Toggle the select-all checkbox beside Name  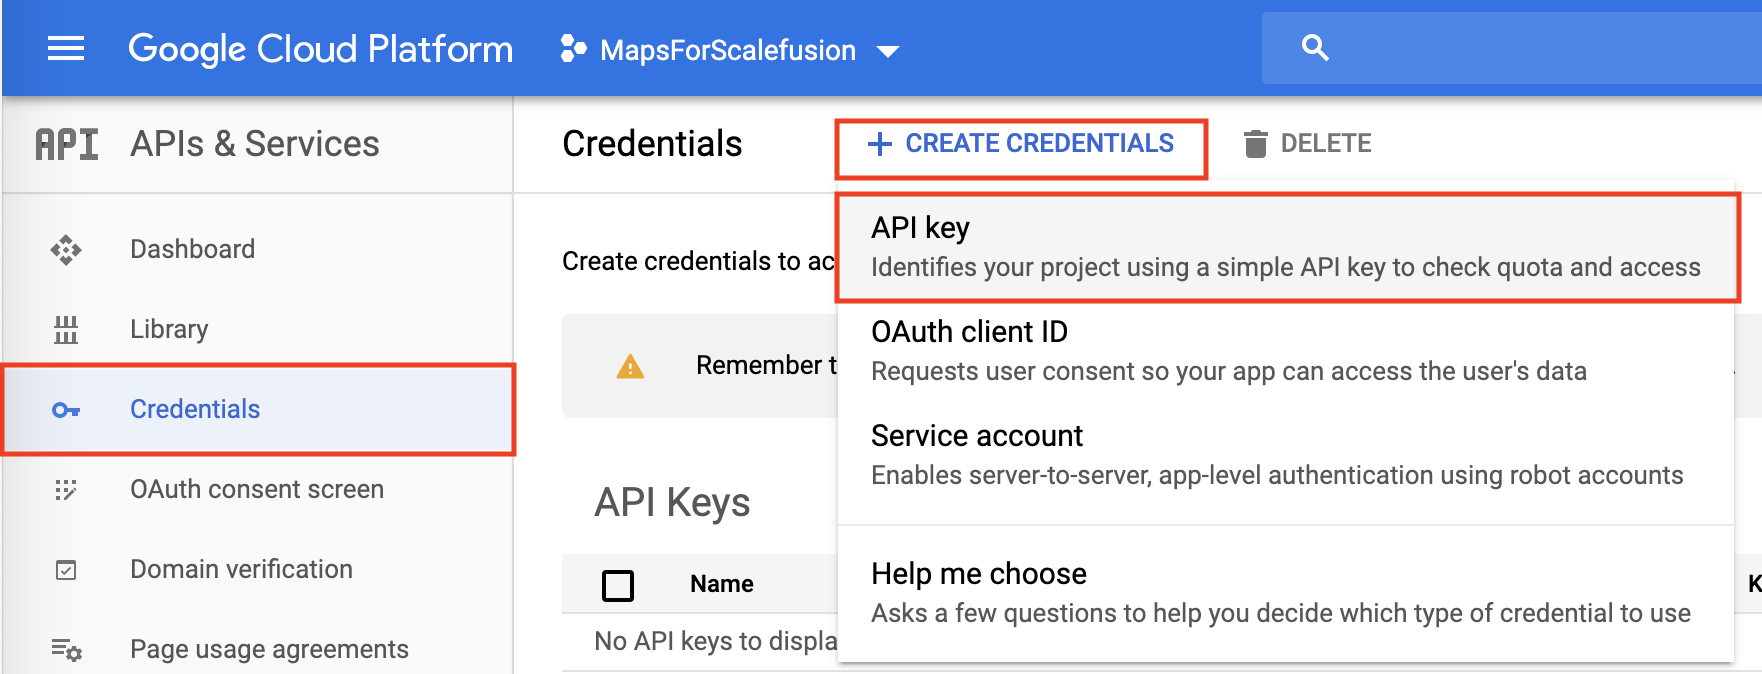(618, 585)
